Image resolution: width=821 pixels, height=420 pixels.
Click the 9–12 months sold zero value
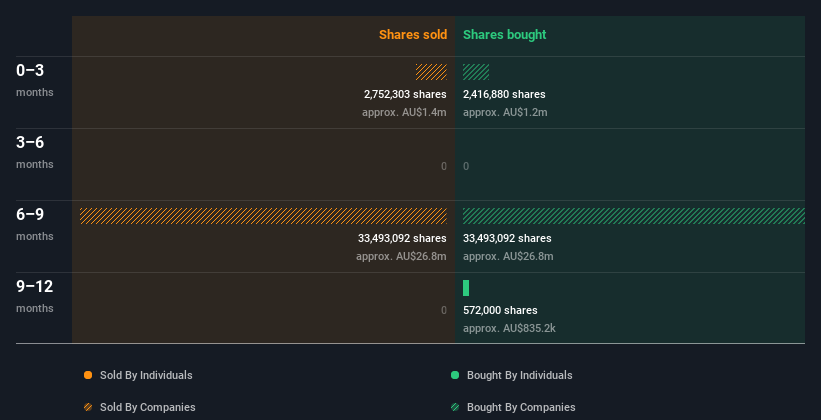(x=444, y=311)
